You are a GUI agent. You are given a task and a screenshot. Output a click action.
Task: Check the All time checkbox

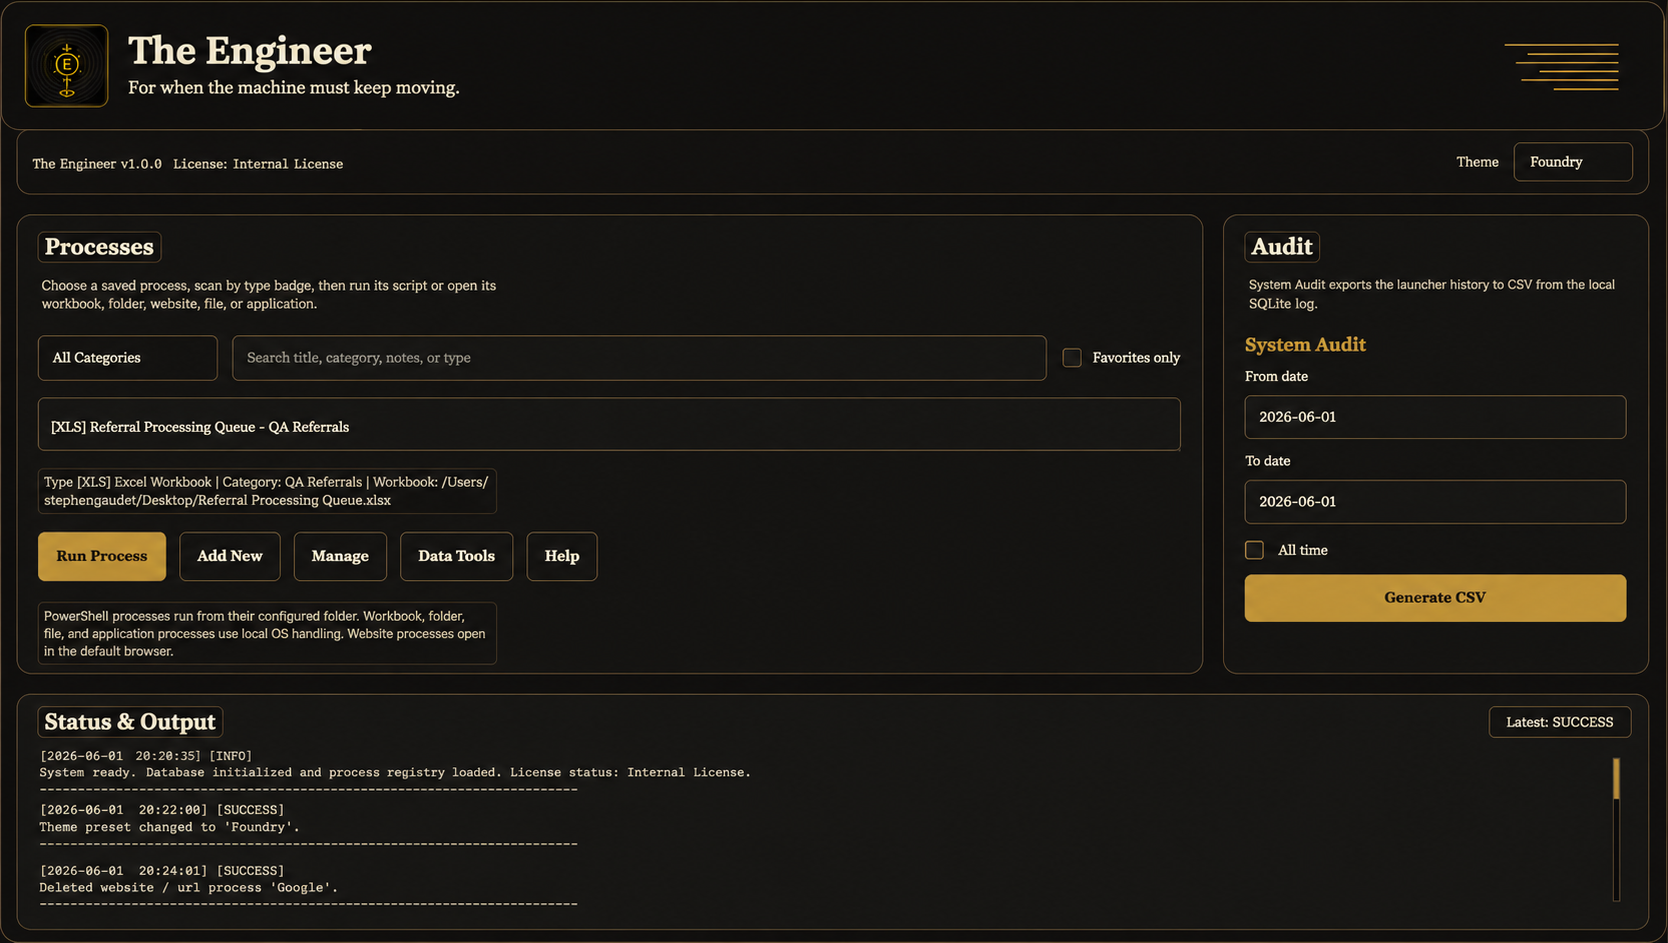[x=1254, y=550]
